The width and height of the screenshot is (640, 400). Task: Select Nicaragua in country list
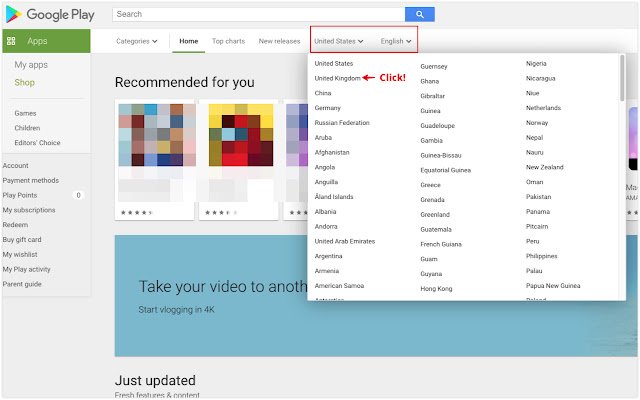[x=540, y=78]
